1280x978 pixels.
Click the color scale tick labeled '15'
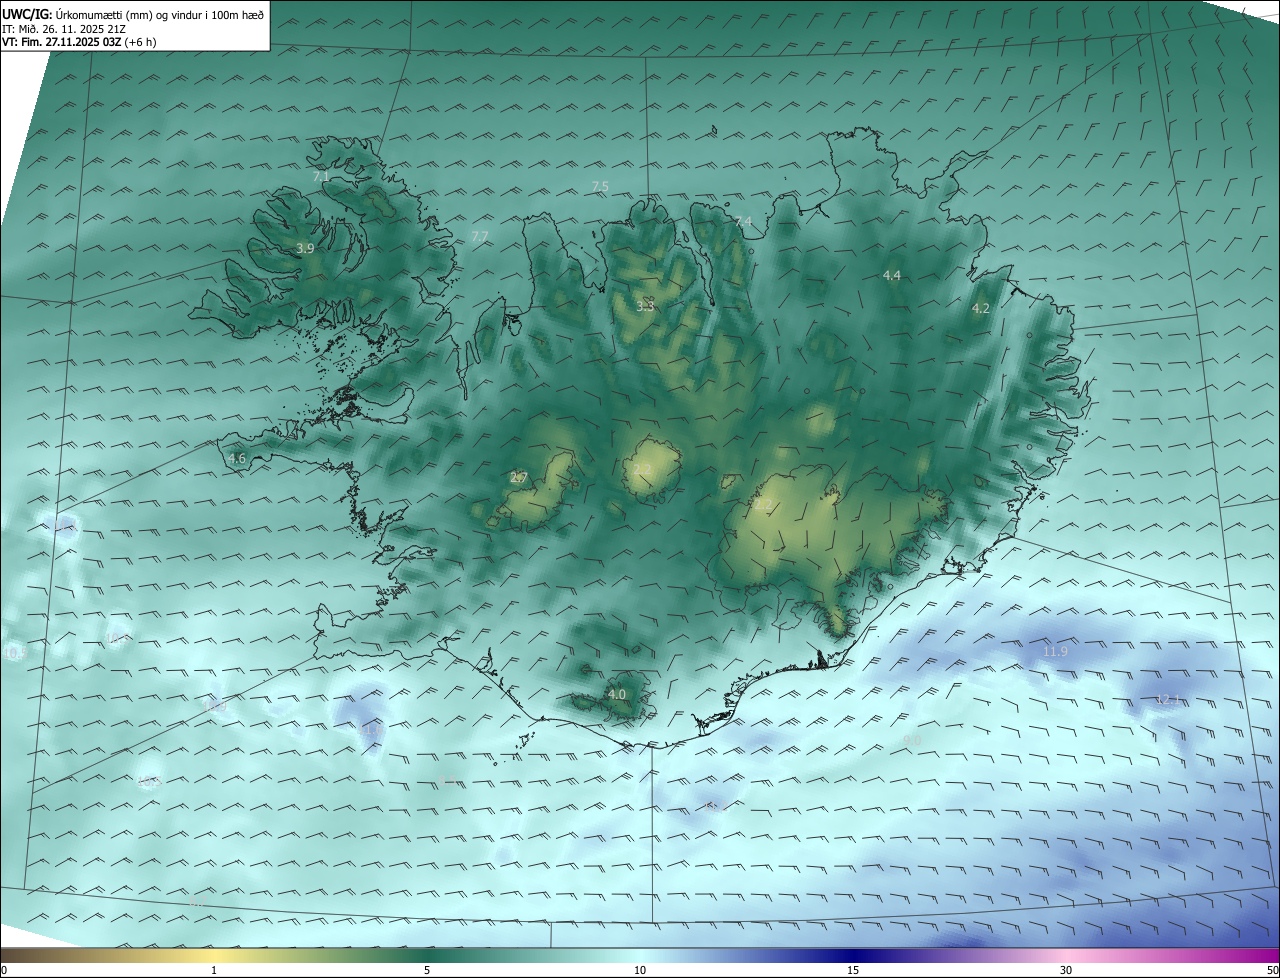[x=853, y=970]
